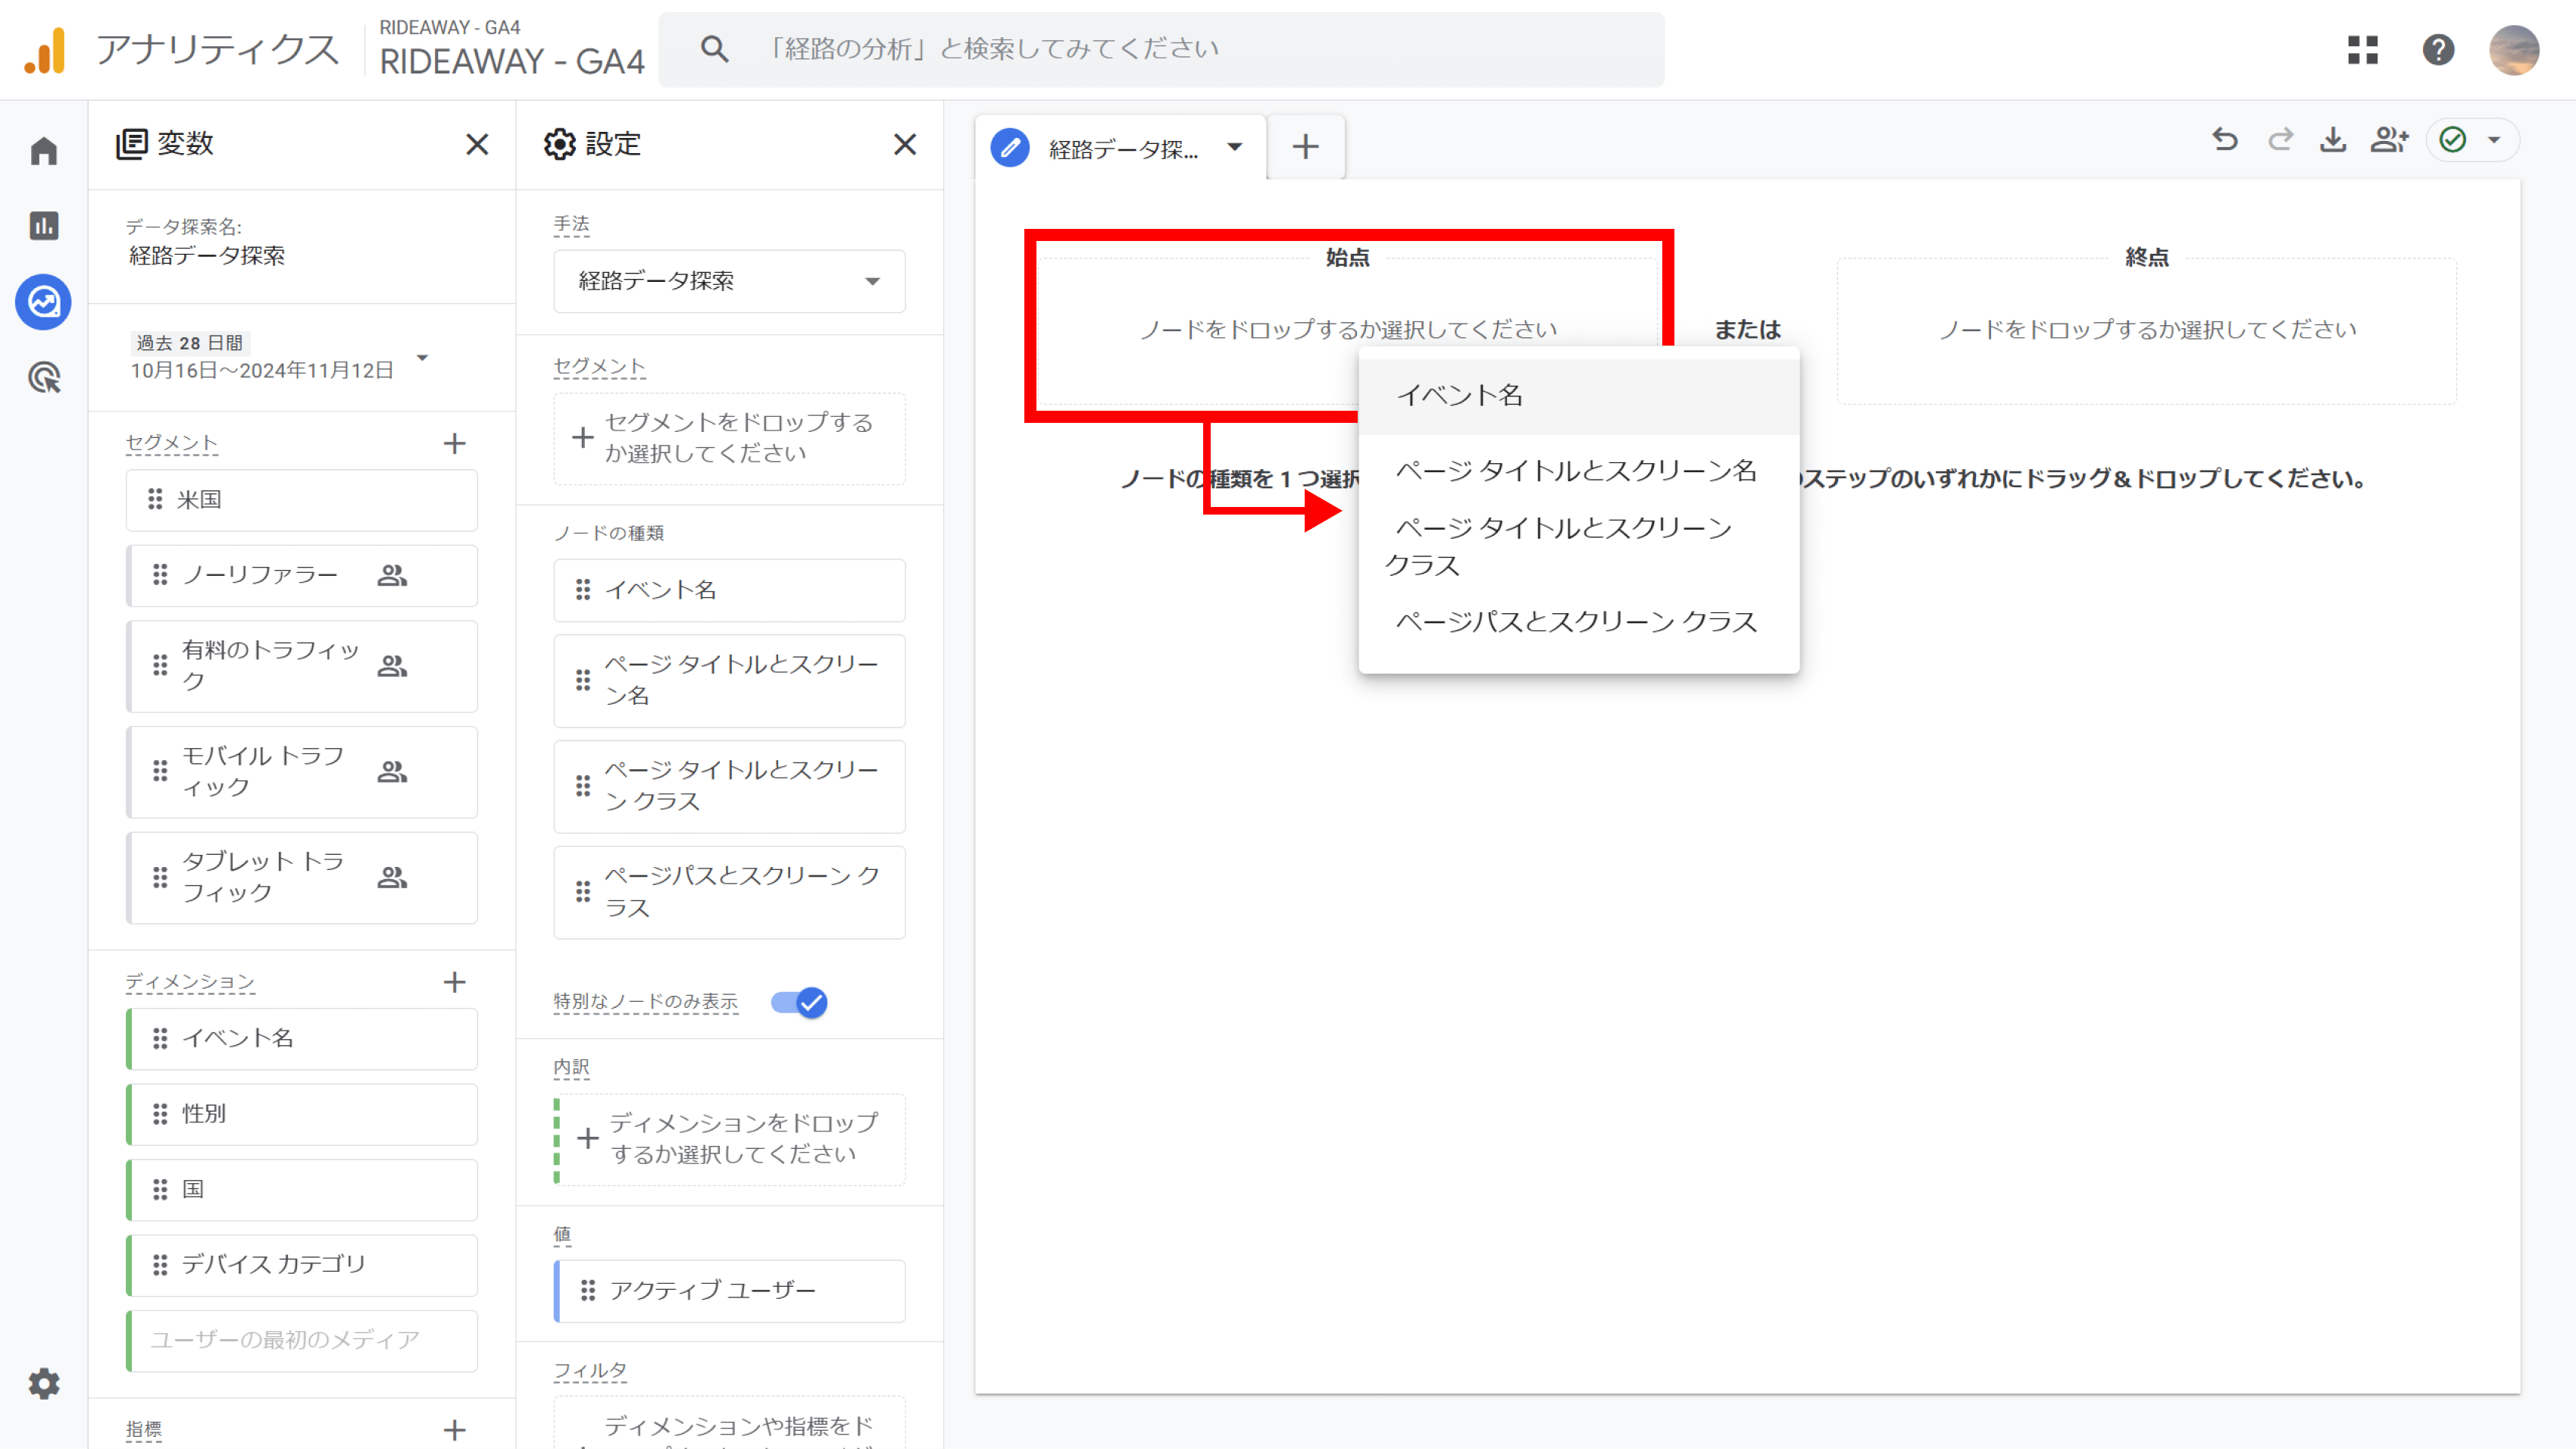Open the date range dropdown

[423, 358]
